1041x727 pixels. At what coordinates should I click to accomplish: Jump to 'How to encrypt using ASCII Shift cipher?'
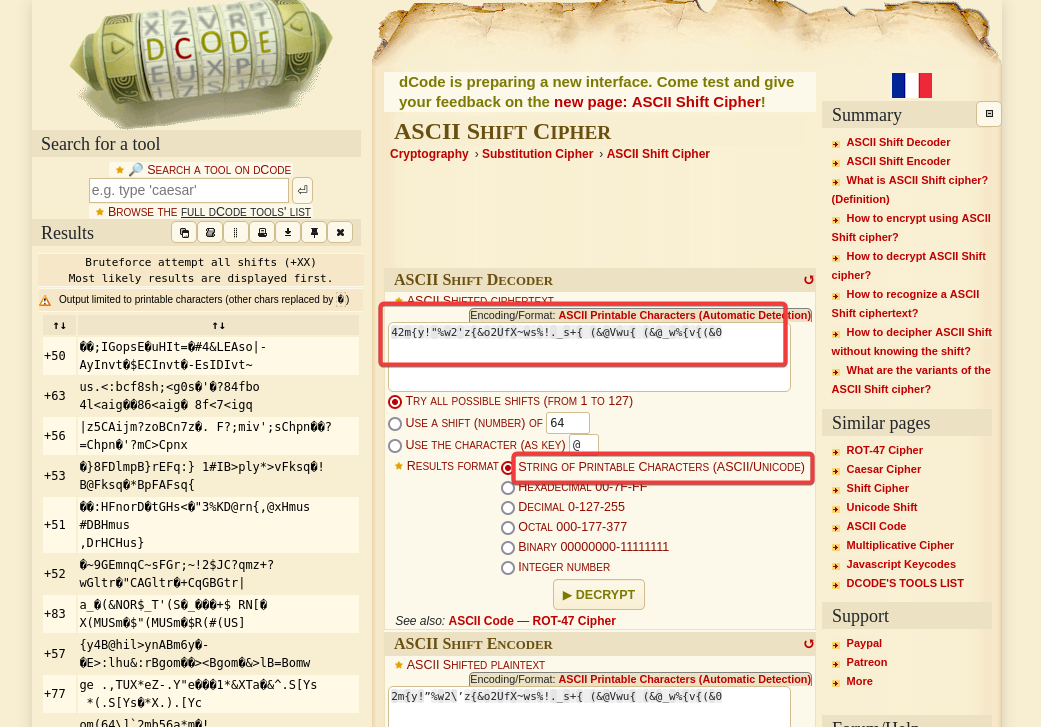pos(911,228)
